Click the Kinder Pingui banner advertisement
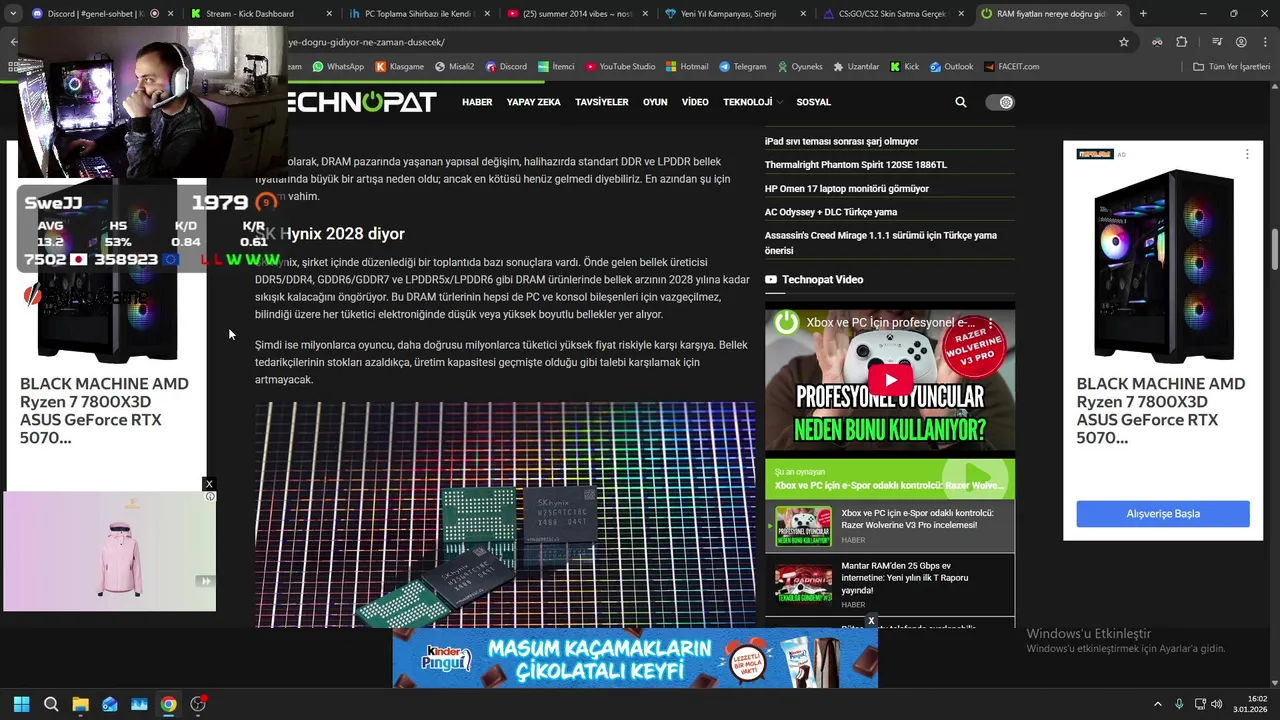 635,659
